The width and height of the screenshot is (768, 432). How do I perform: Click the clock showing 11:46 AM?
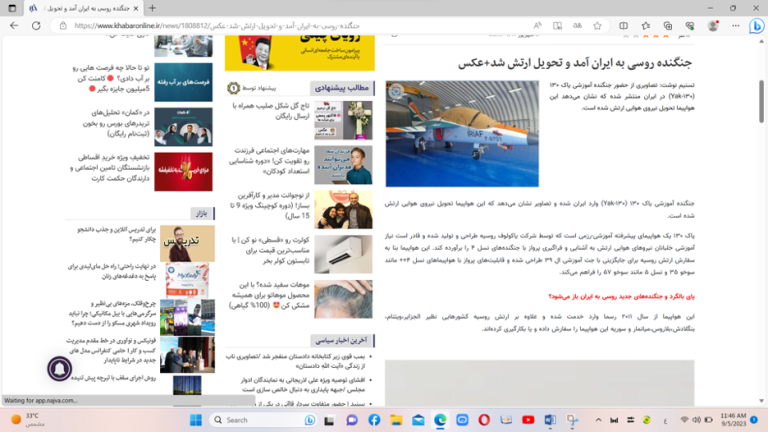coord(733,420)
